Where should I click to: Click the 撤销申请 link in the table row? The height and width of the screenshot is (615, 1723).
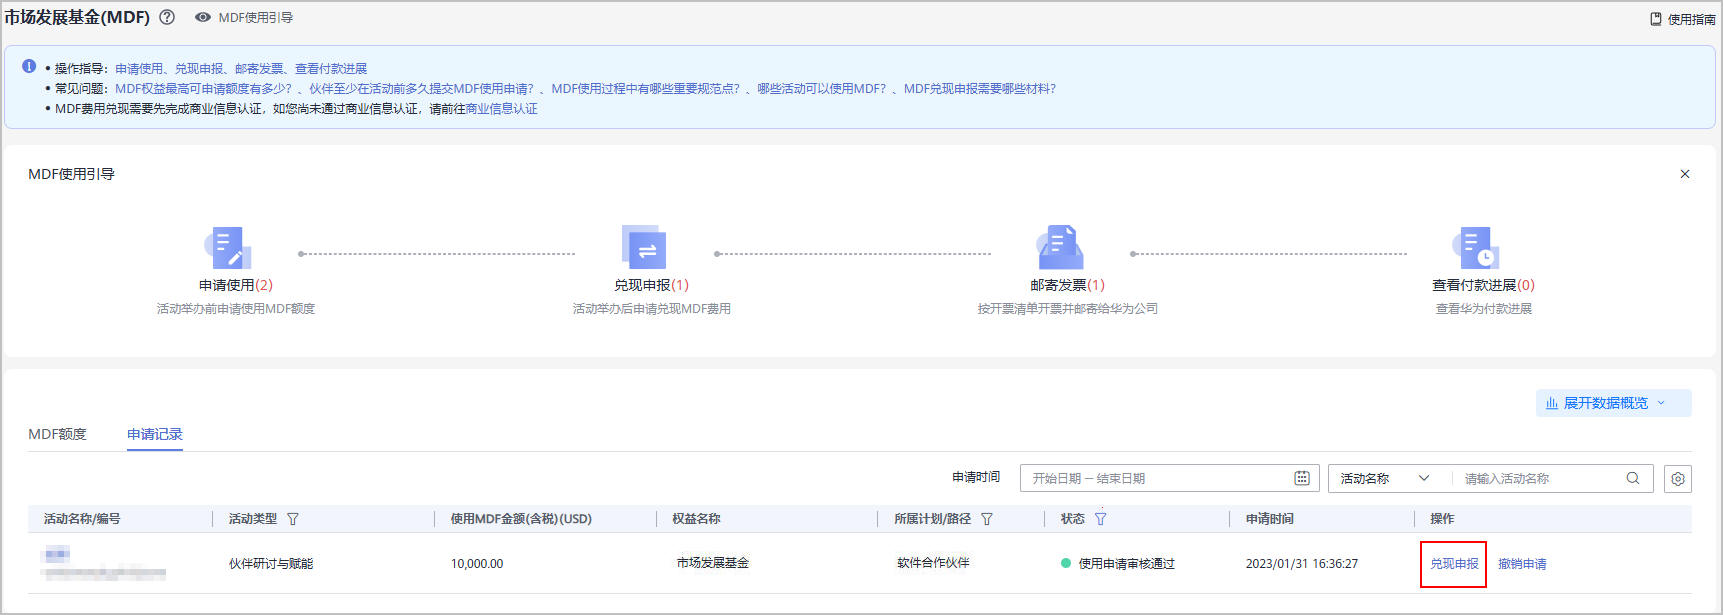click(x=1522, y=564)
